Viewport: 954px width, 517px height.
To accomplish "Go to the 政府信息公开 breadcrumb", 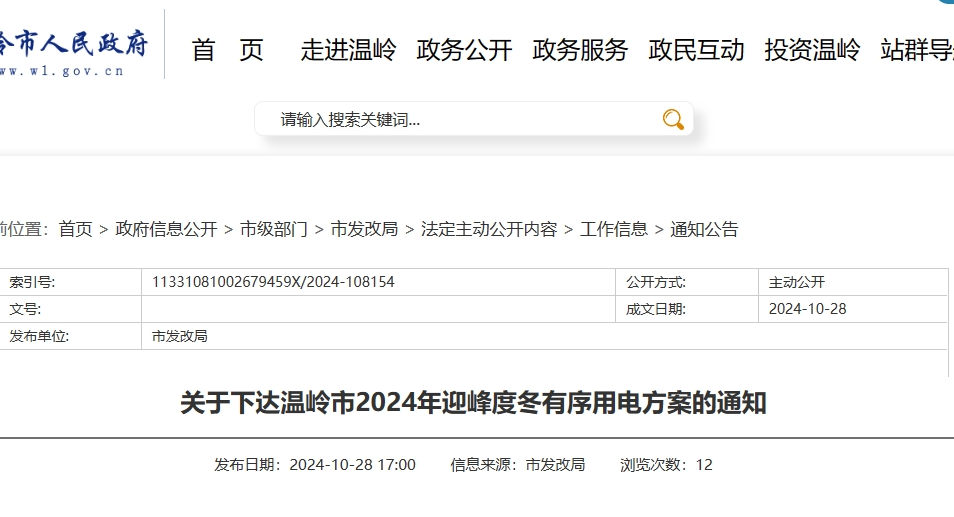I will click(166, 229).
